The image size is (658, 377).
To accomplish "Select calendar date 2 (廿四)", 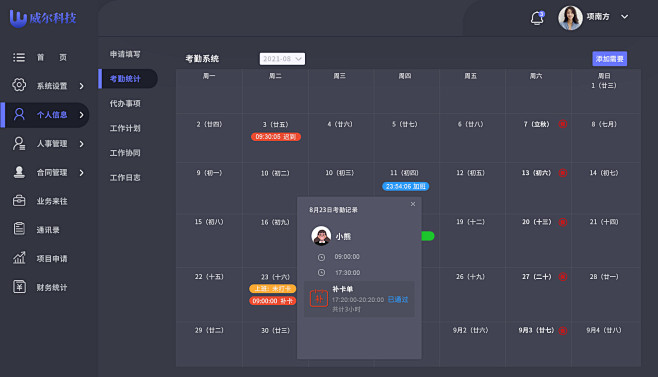I will coord(209,124).
